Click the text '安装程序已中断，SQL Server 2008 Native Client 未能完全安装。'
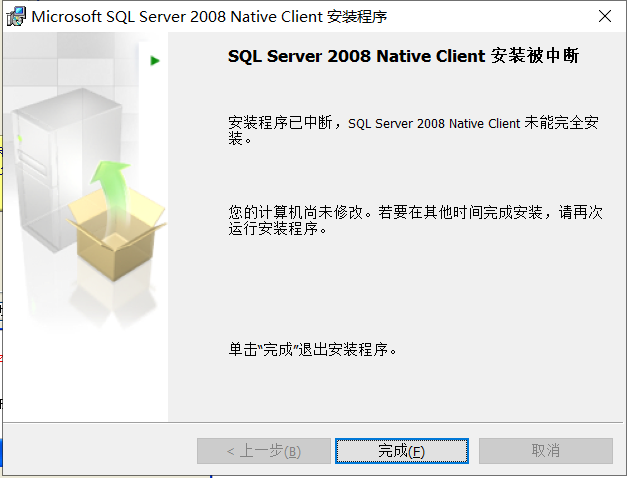629x478 pixels. click(x=413, y=130)
